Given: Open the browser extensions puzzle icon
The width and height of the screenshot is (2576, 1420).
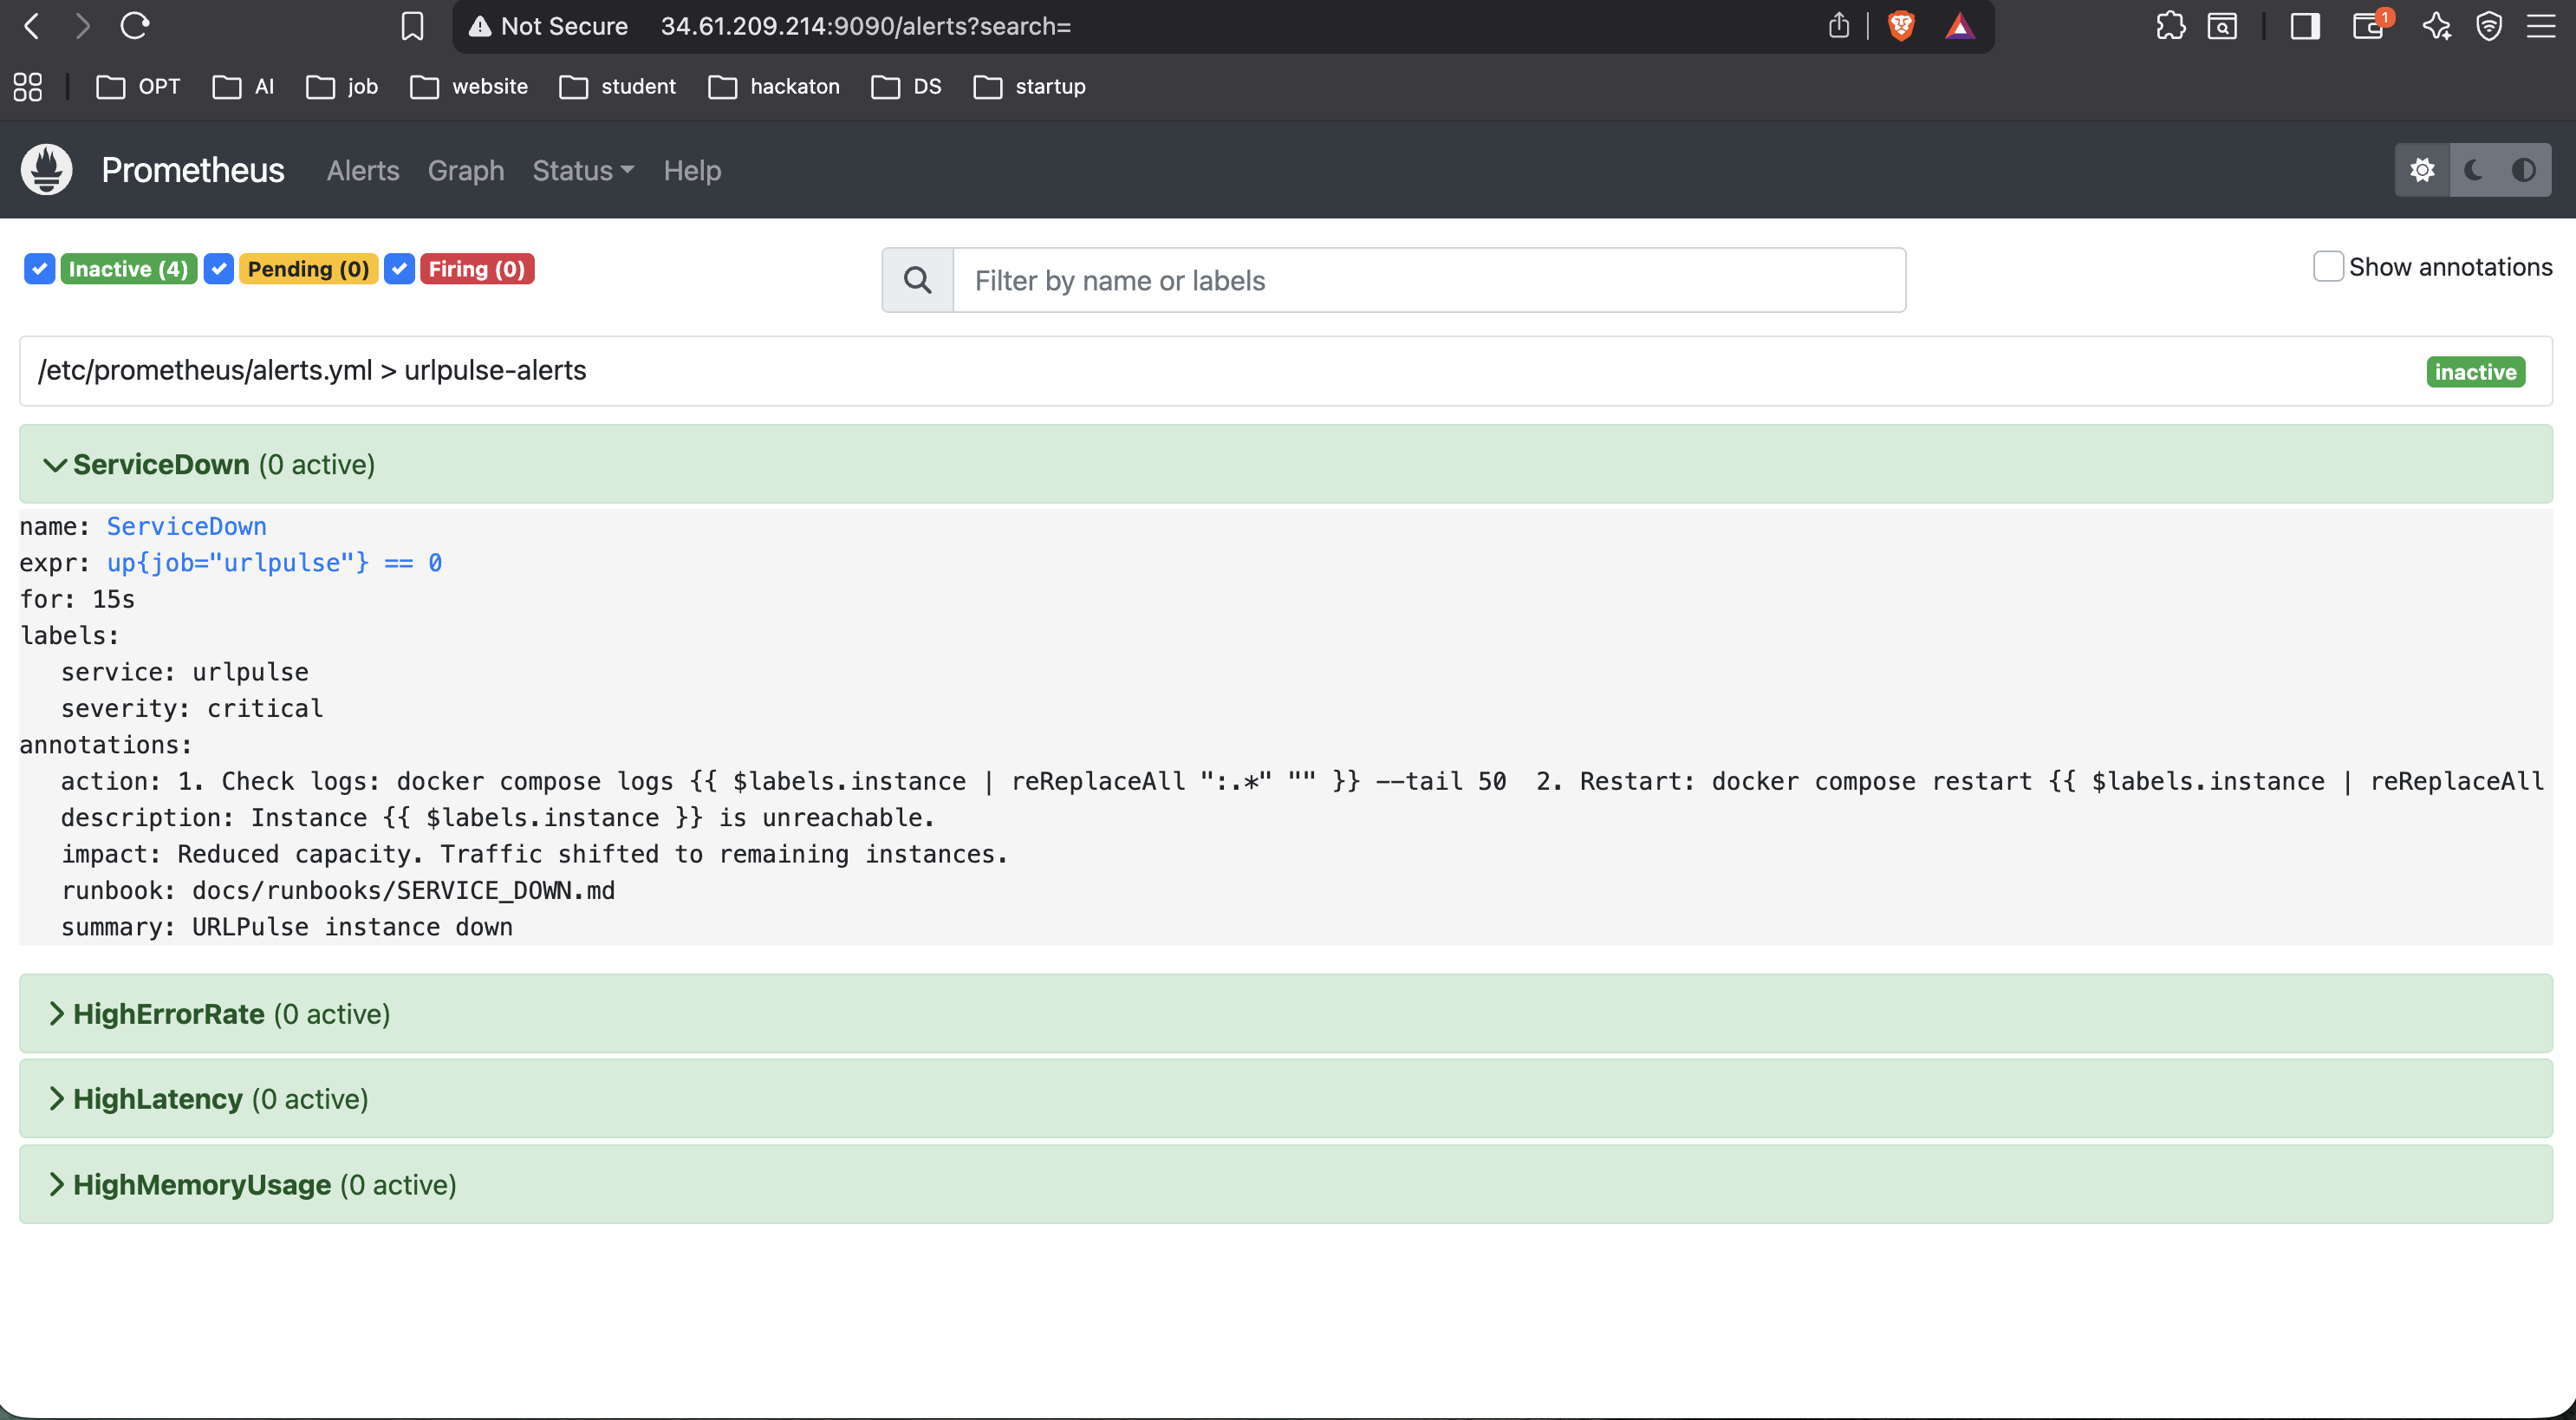Looking at the screenshot, I should 2170,26.
